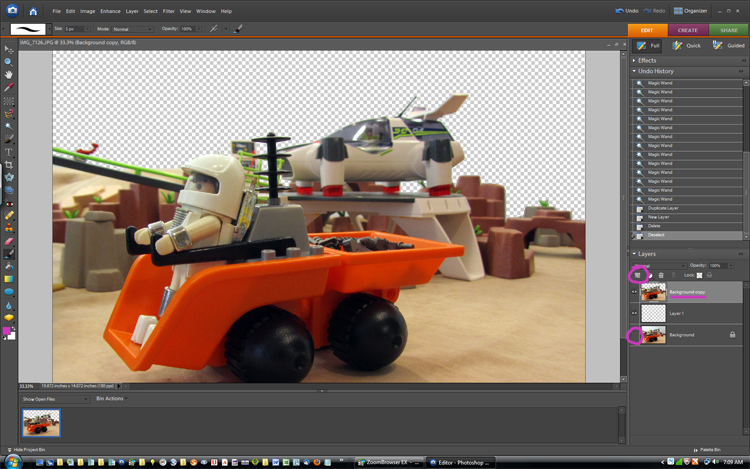The image size is (750, 469).
Task: Create an adjustment layer
Action: pos(648,274)
